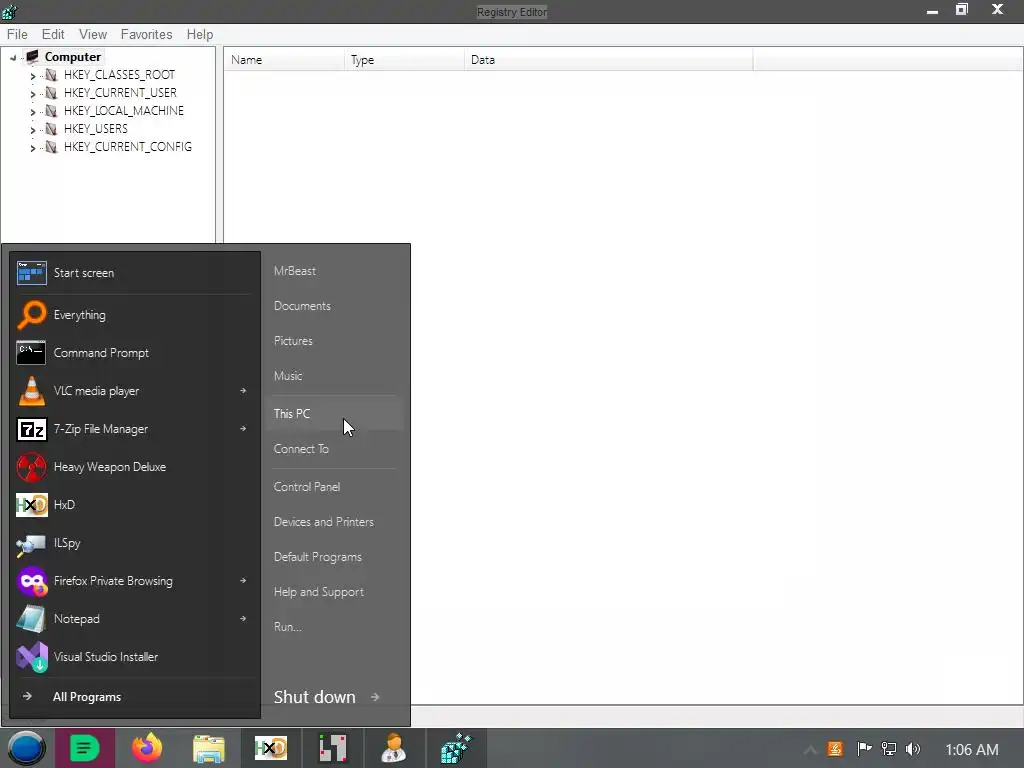Open person-figure app on taskbar
Screen dimensions: 1024x768
pos(394,748)
